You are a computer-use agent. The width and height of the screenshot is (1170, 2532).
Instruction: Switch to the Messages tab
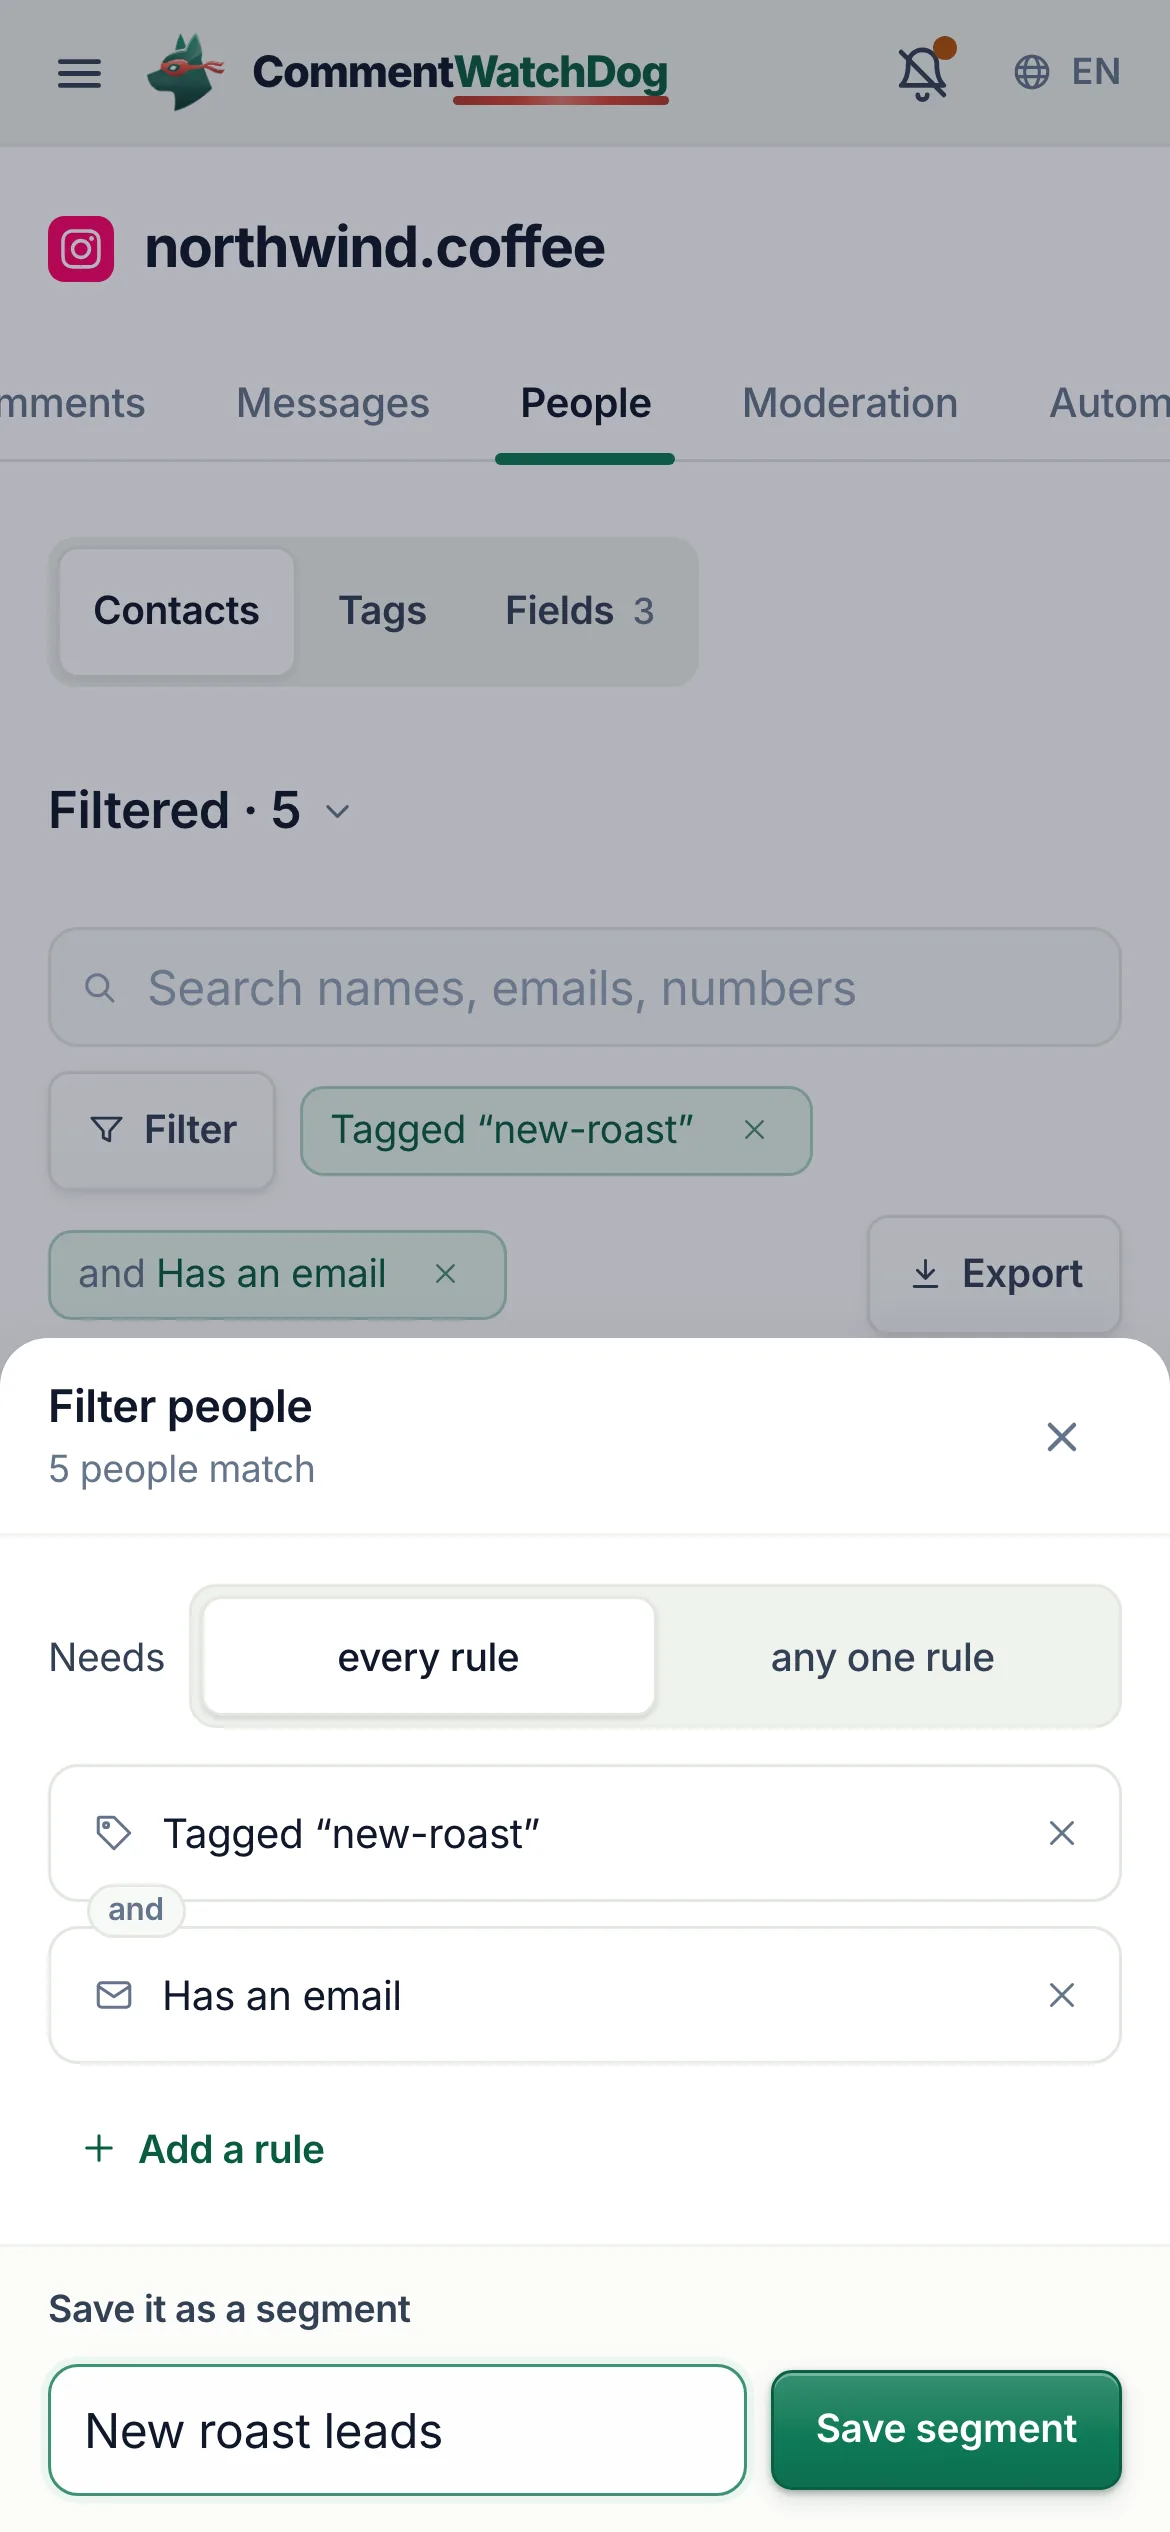pyautogui.click(x=333, y=403)
